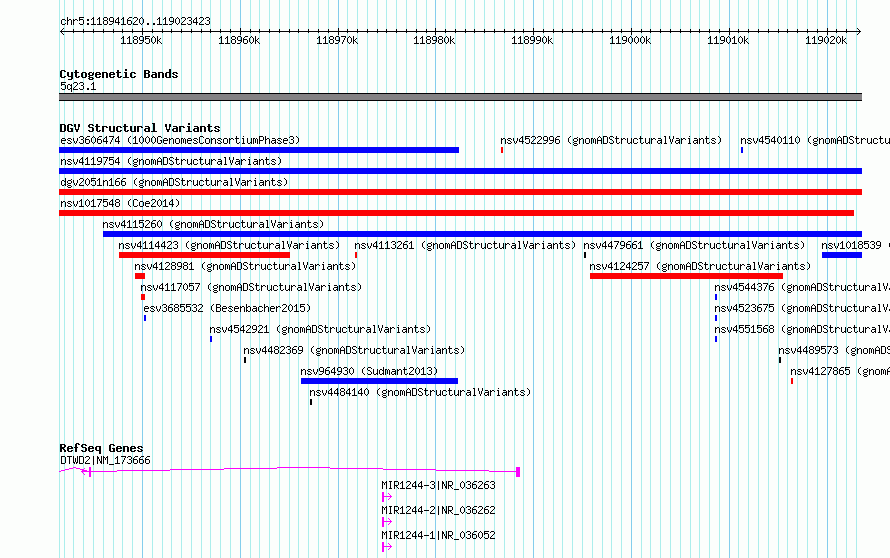
Task: Click the RefSeq Genes track title
Action: click(x=101, y=448)
